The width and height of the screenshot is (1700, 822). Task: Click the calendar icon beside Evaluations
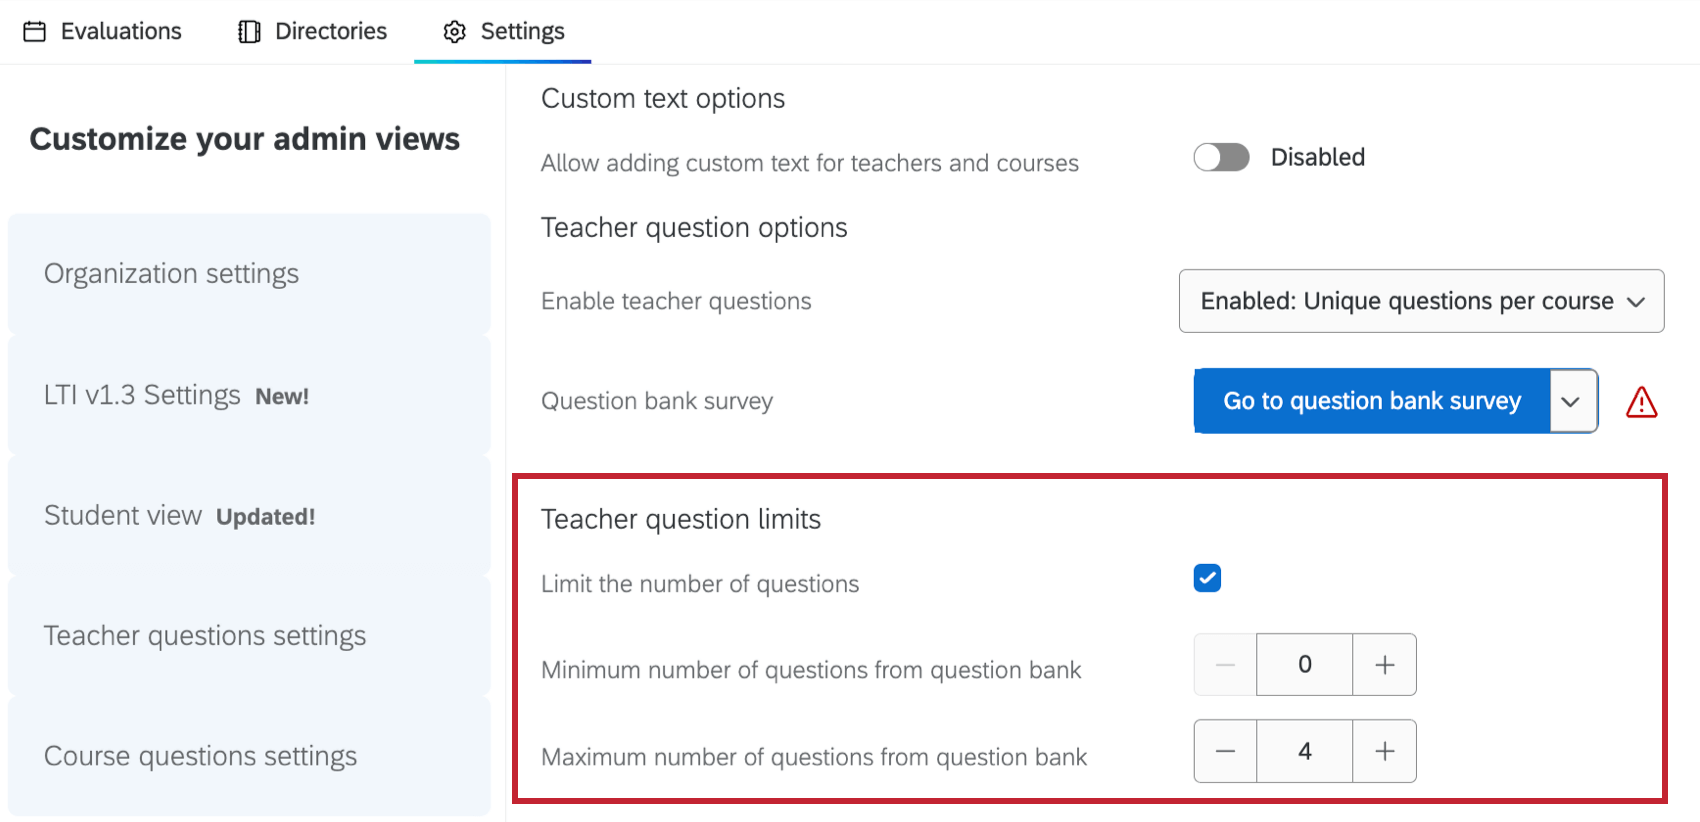(x=36, y=31)
